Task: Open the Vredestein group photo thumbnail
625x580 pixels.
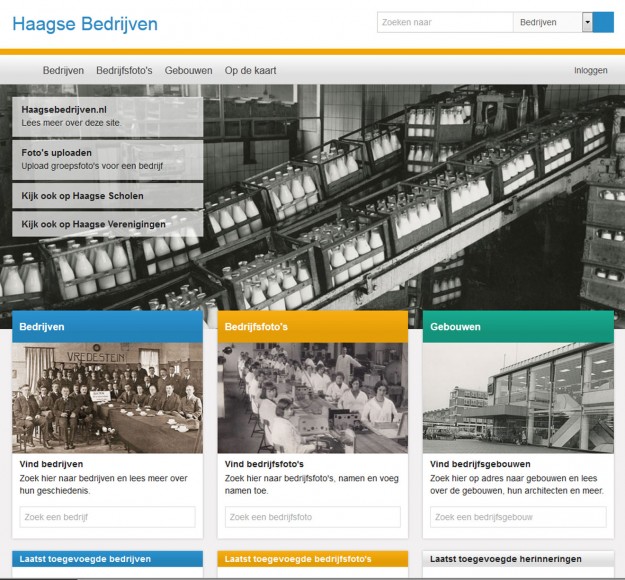Action: click(x=107, y=398)
